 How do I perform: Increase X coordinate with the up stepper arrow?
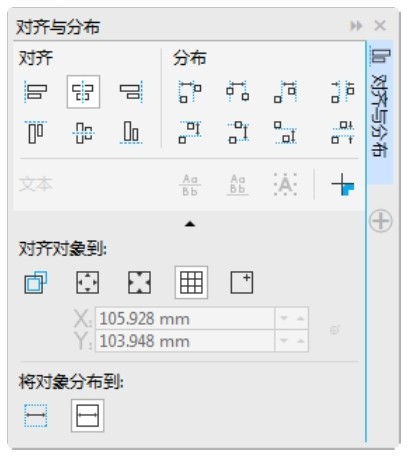301,318
